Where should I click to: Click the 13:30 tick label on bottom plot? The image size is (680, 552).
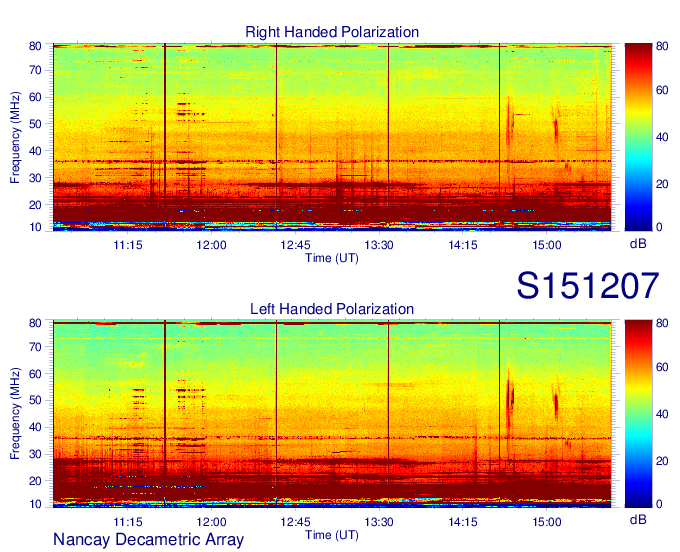(x=379, y=522)
